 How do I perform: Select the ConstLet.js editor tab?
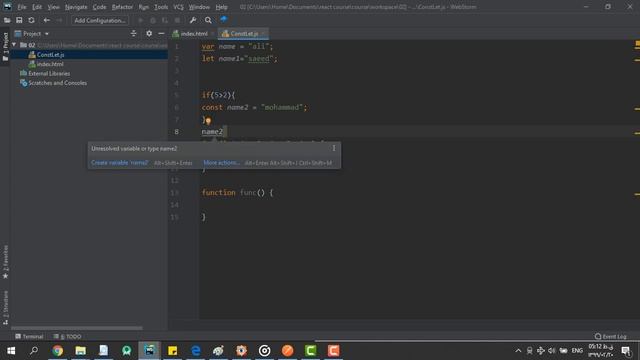(244, 33)
